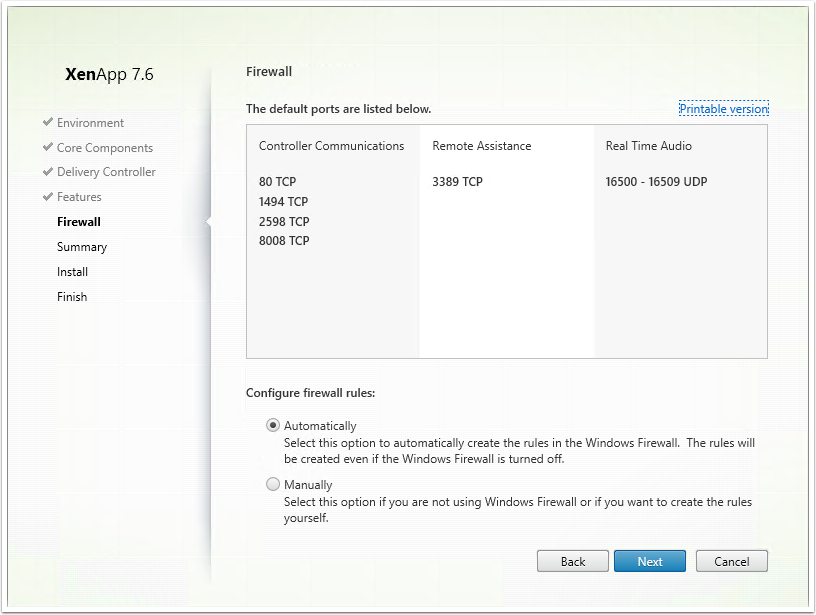This screenshot has height=615, width=816.
Task: Click the 80 TCP port entry
Action: pyautogui.click(x=277, y=182)
